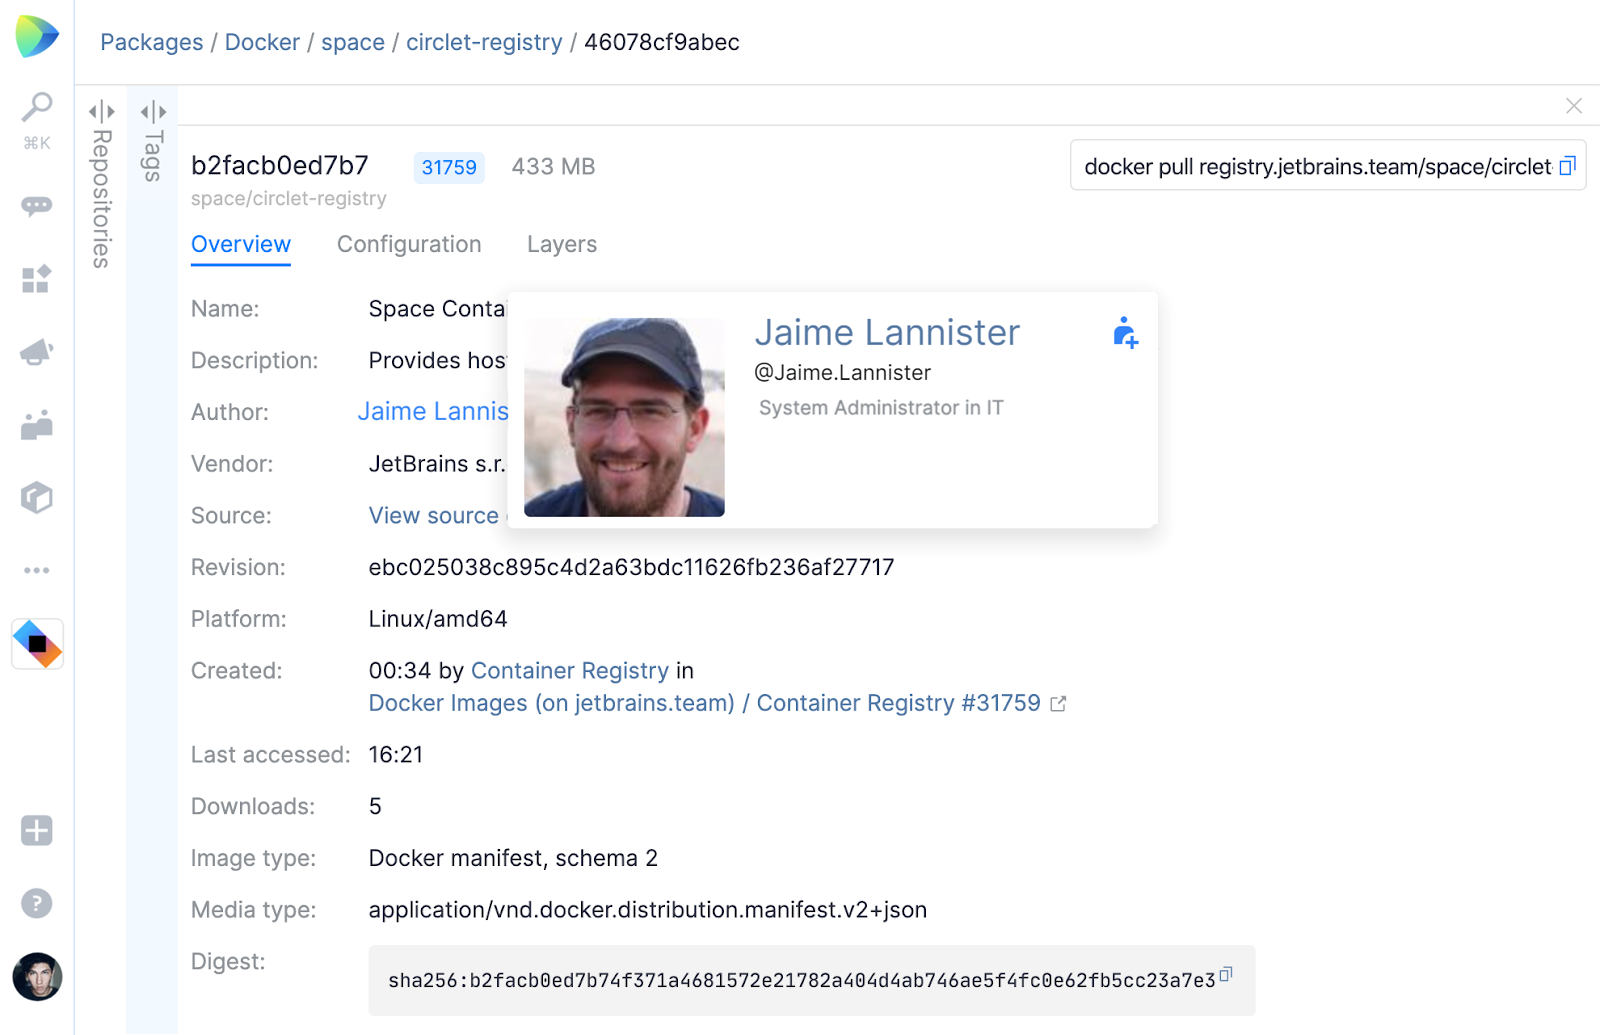
Task: Close the image details panel
Action: tap(1574, 105)
